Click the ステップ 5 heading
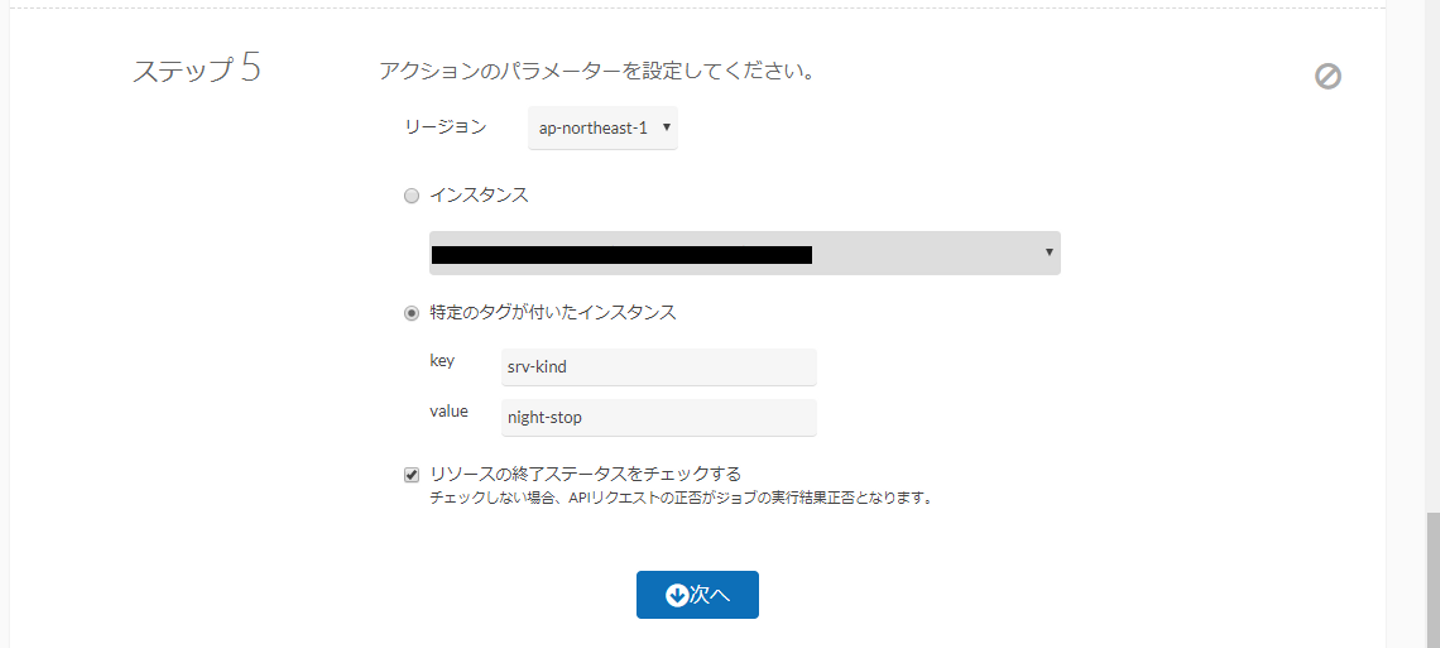 [x=197, y=70]
